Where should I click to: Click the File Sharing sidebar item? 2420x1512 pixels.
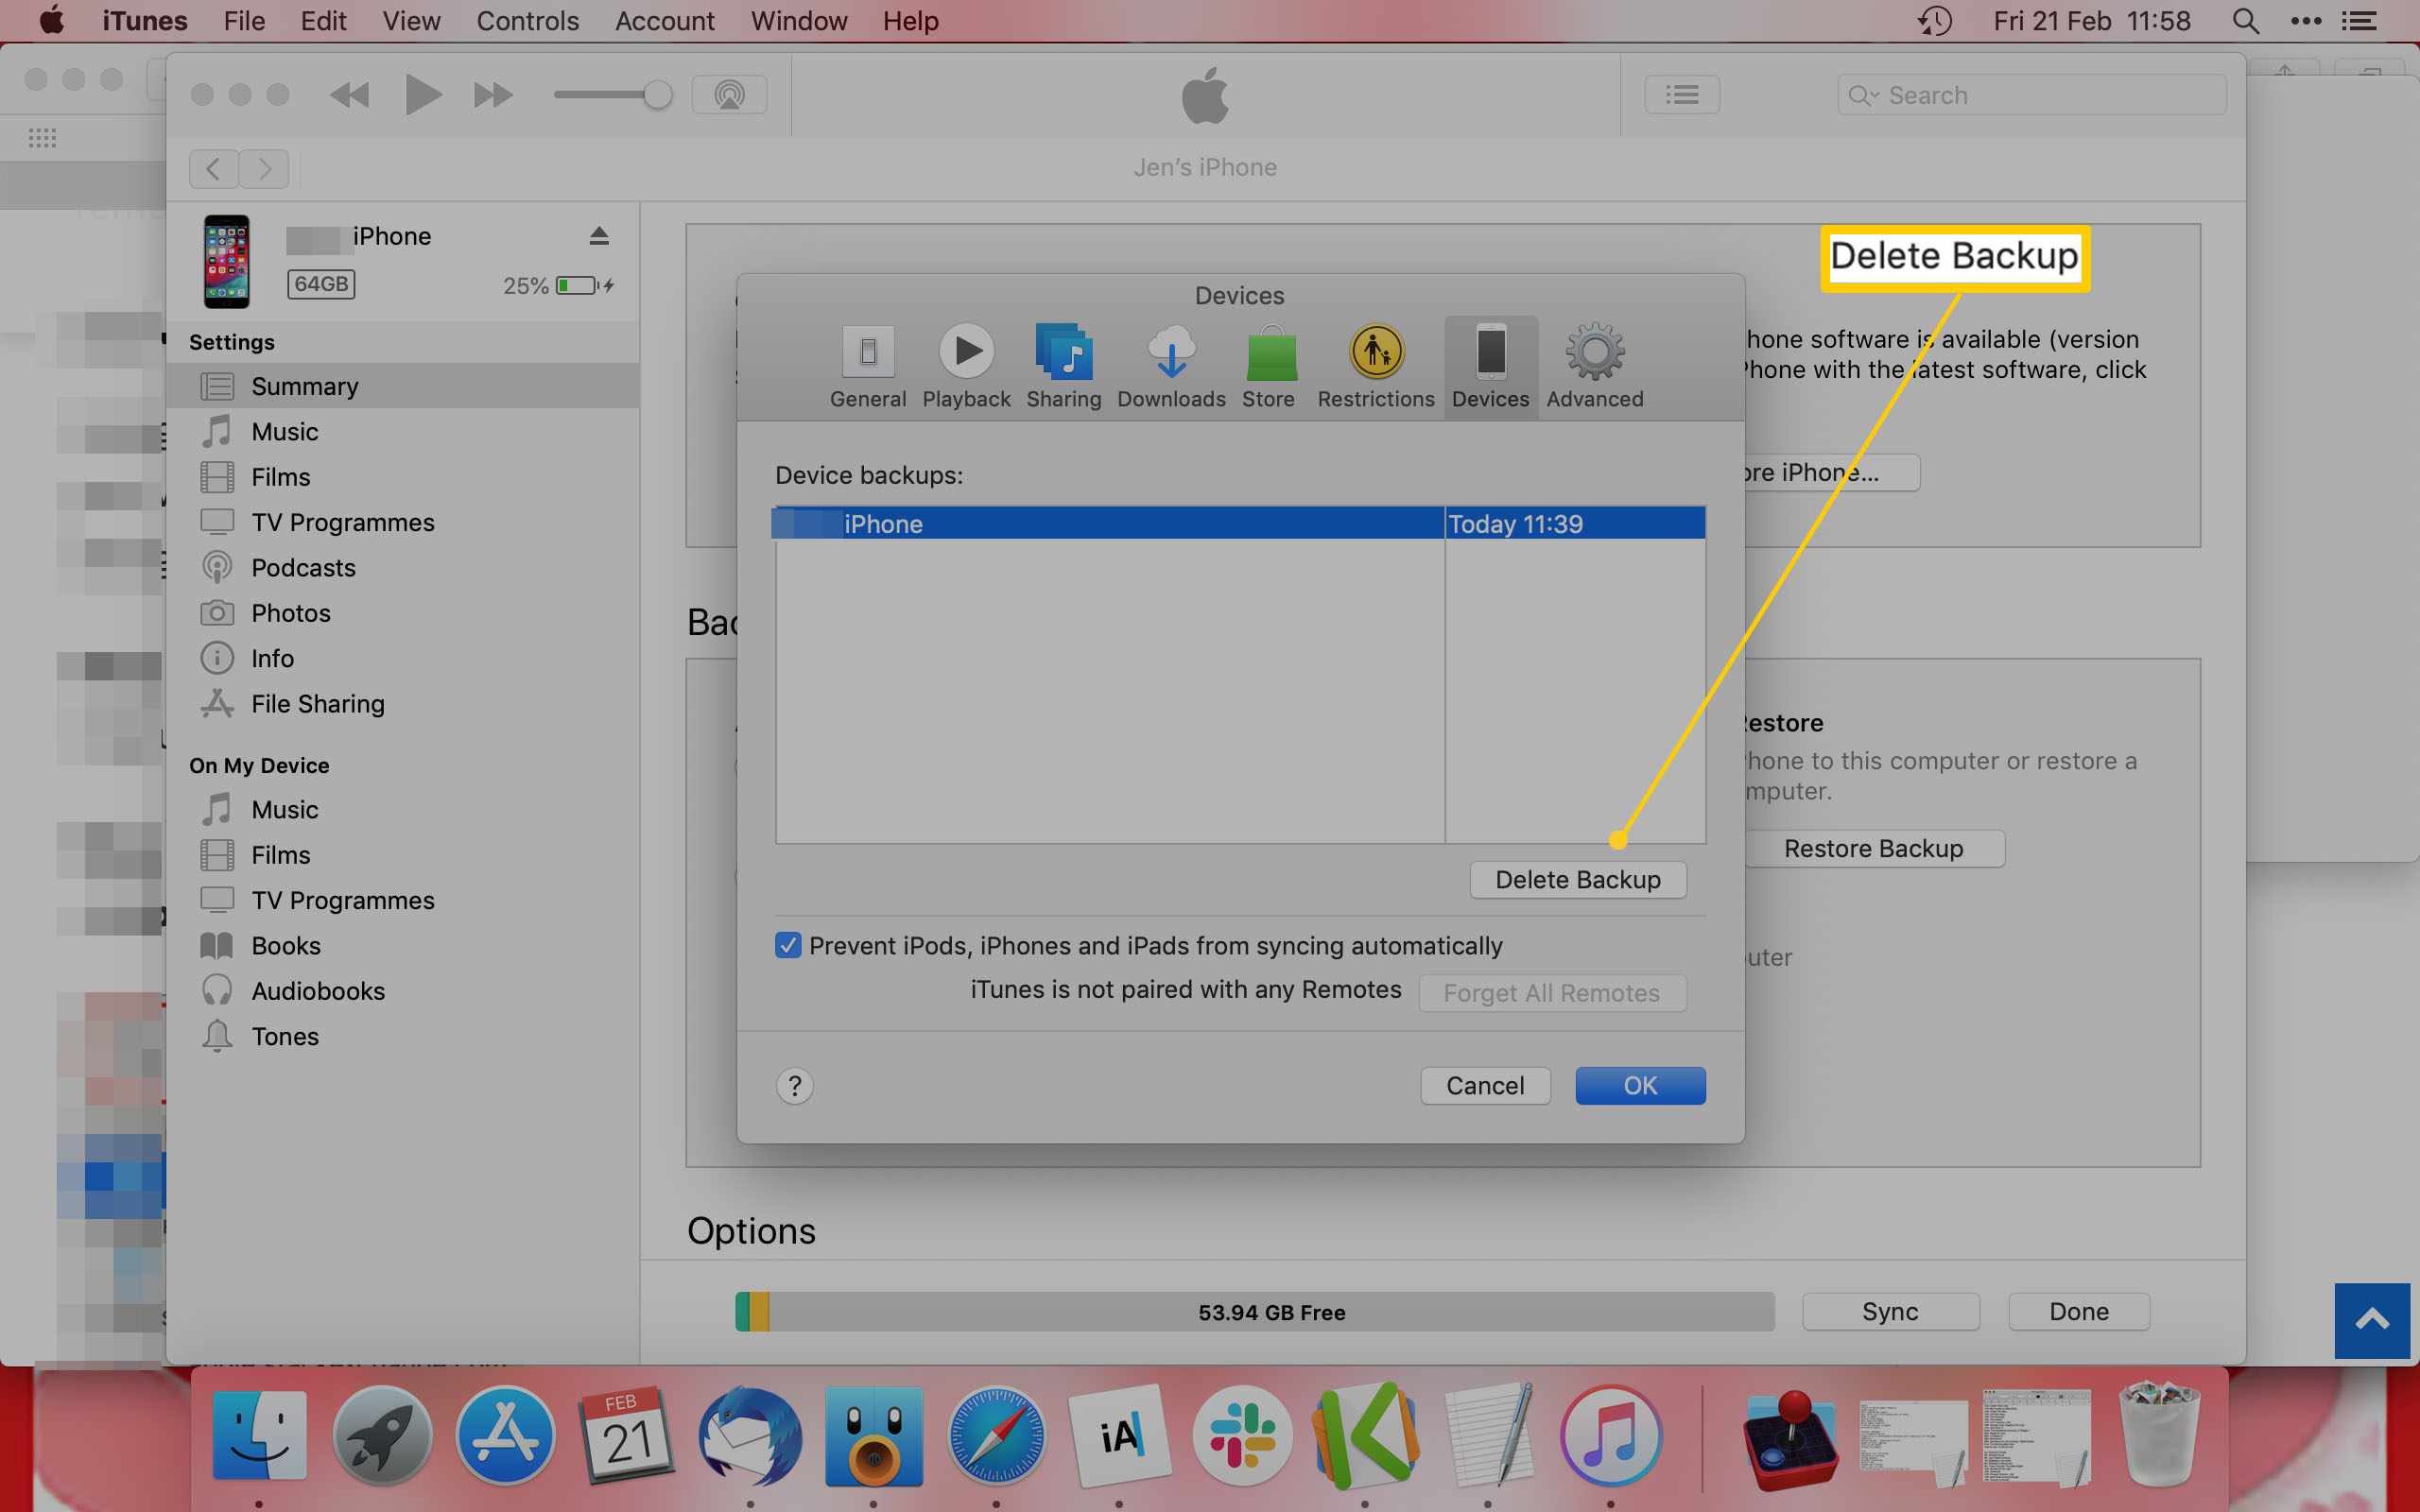coord(317,704)
